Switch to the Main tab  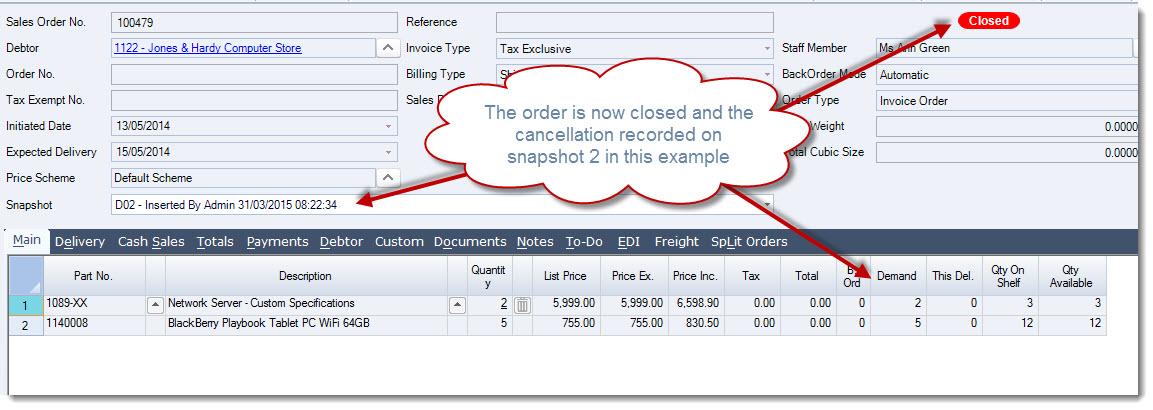tap(27, 241)
